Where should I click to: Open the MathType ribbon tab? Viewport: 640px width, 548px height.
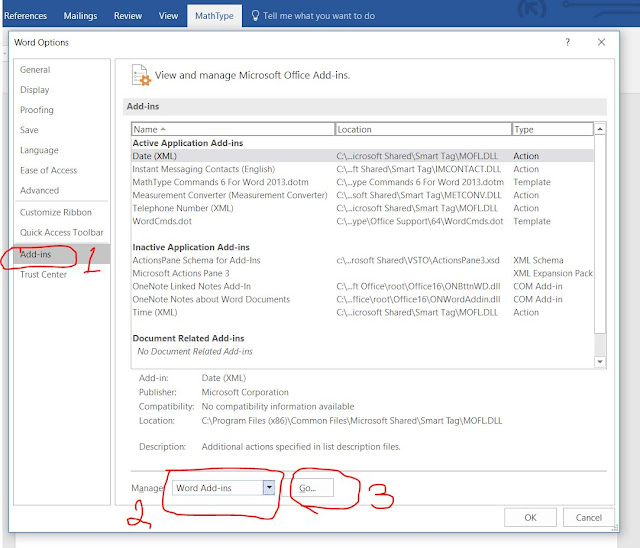point(214,16)
